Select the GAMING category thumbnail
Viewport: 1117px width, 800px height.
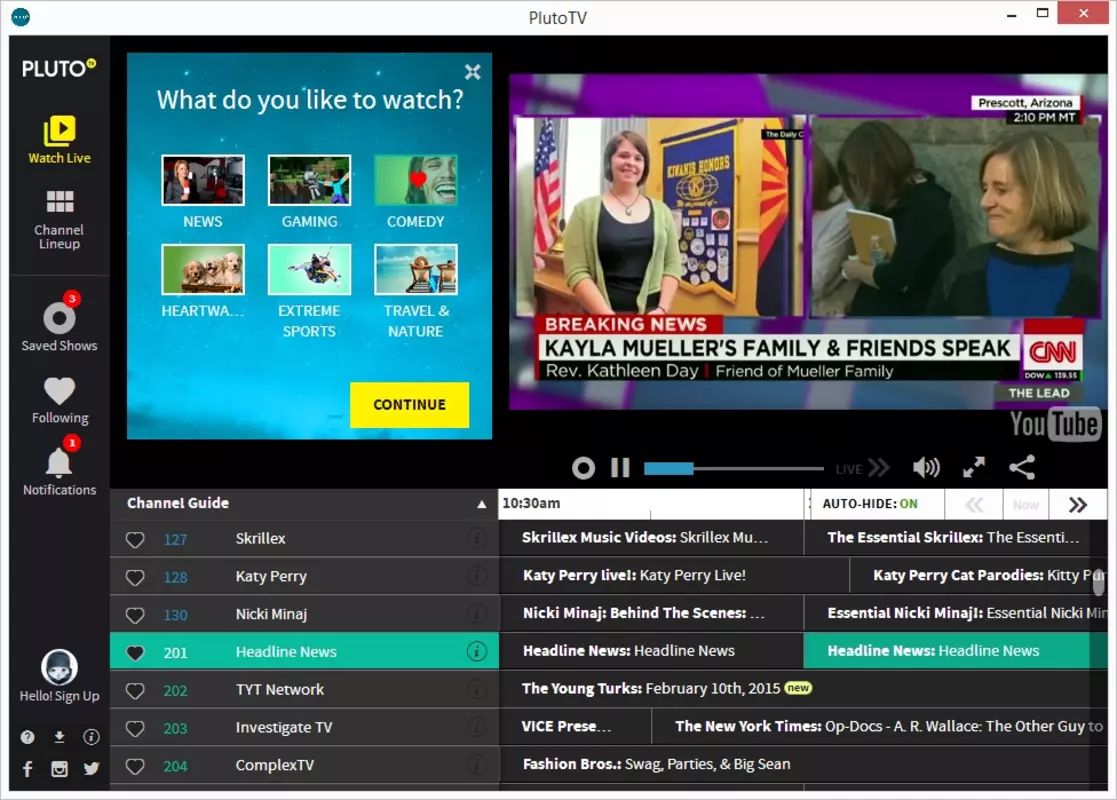pyautogui.click(x=309, y=180)
